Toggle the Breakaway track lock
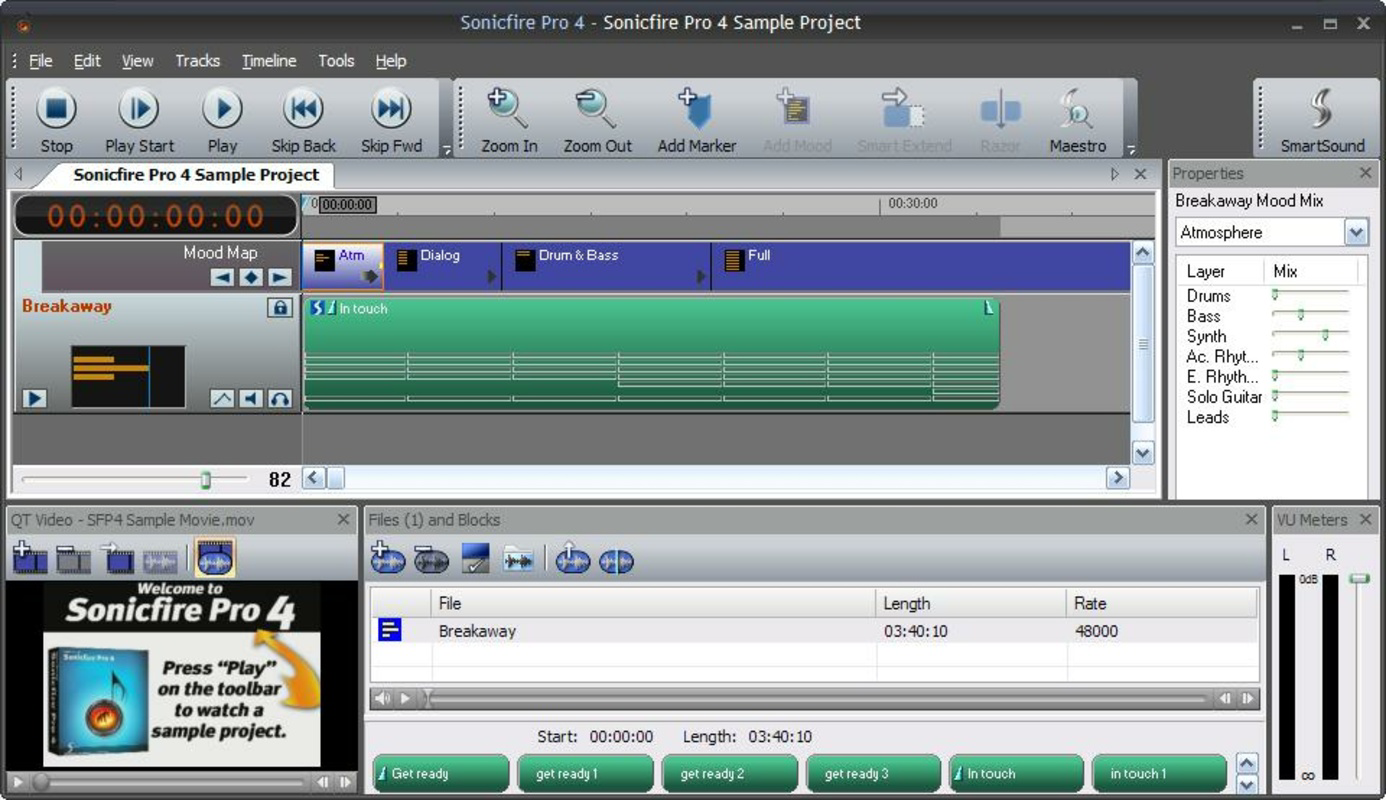The image size is (1386, 800). (x=280, y=308)
